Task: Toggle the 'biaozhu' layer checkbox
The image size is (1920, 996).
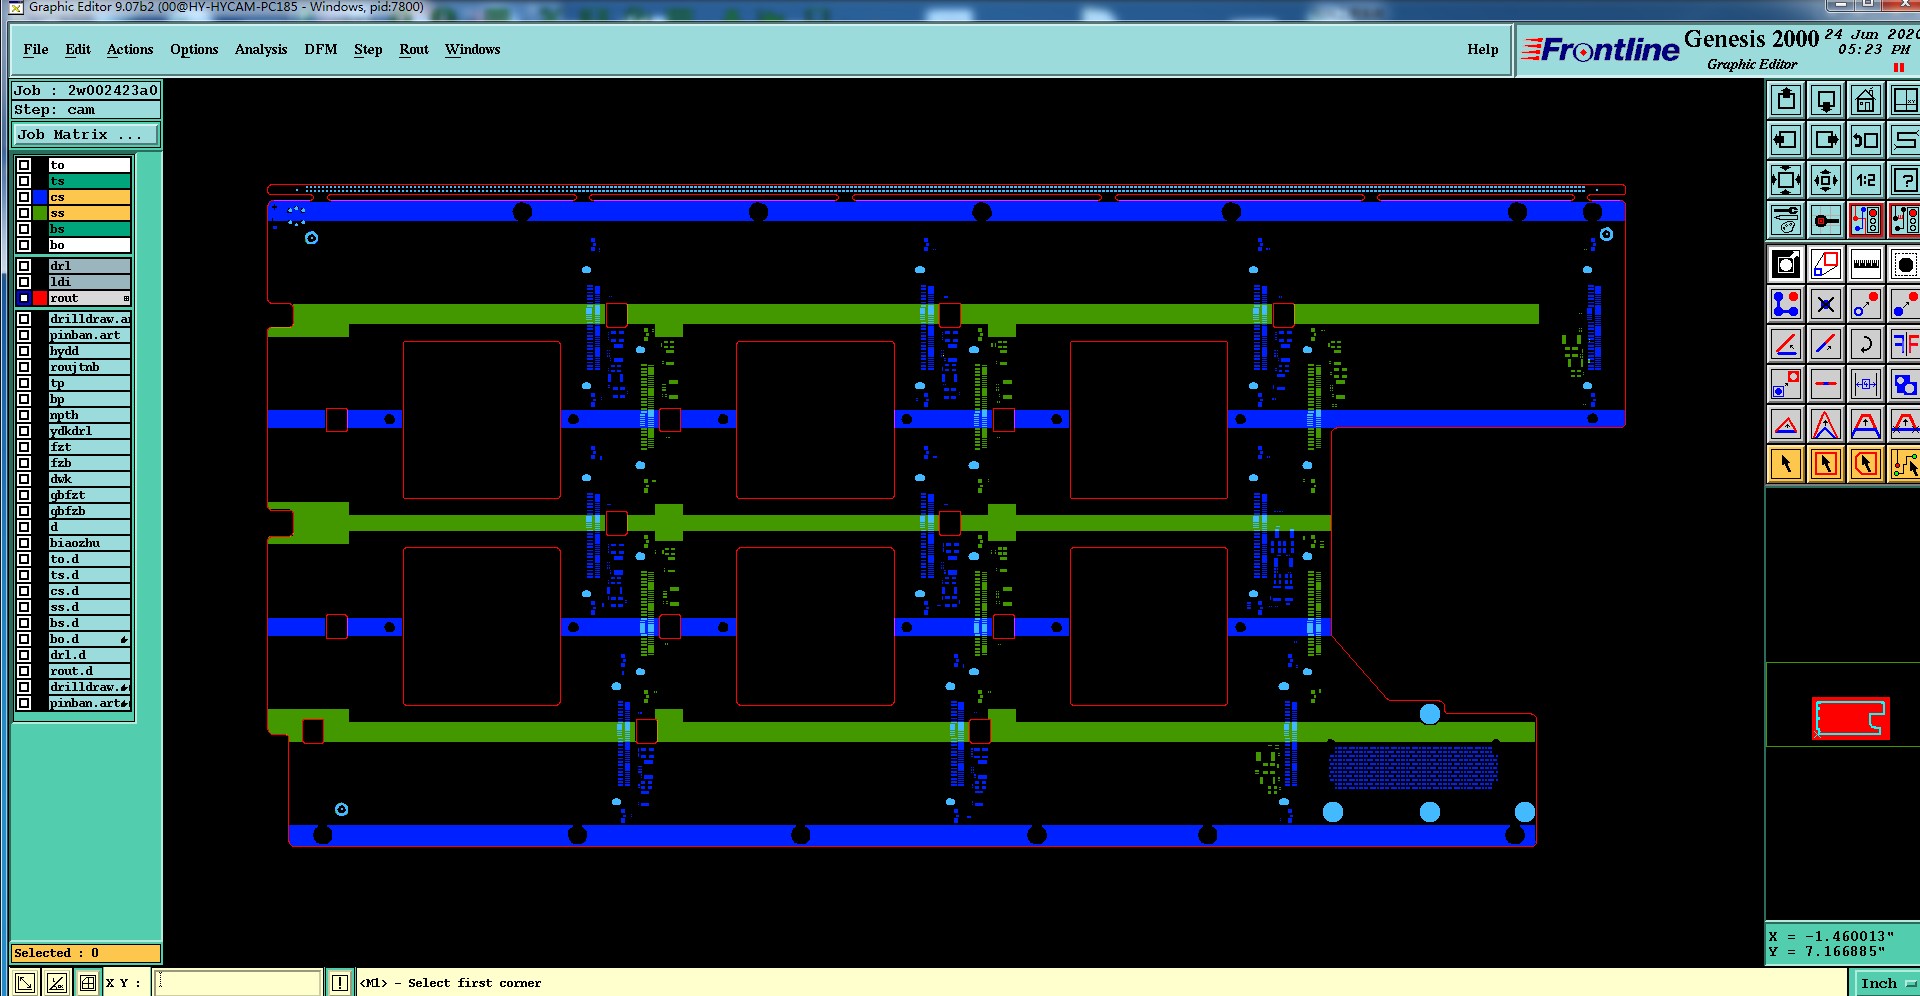Action: coord(24,543)
